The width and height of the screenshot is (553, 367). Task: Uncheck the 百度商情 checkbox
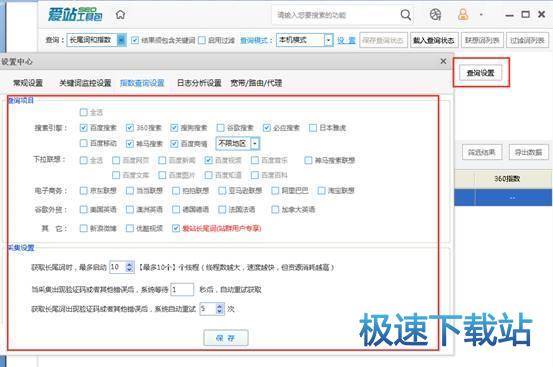tap(174, 143)
